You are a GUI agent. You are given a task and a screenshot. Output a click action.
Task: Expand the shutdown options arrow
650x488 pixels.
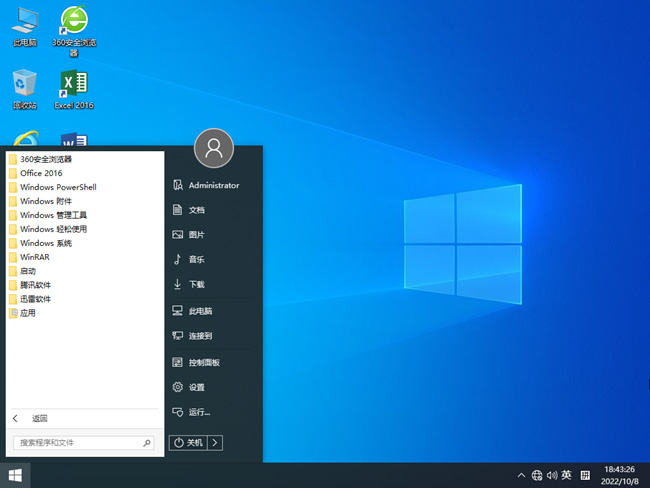click(215, 443)
